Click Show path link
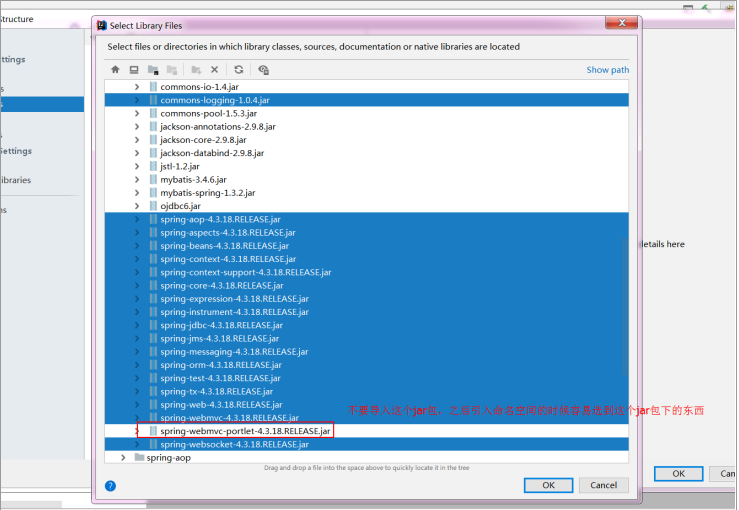739x510 pixels. (608, 70)
